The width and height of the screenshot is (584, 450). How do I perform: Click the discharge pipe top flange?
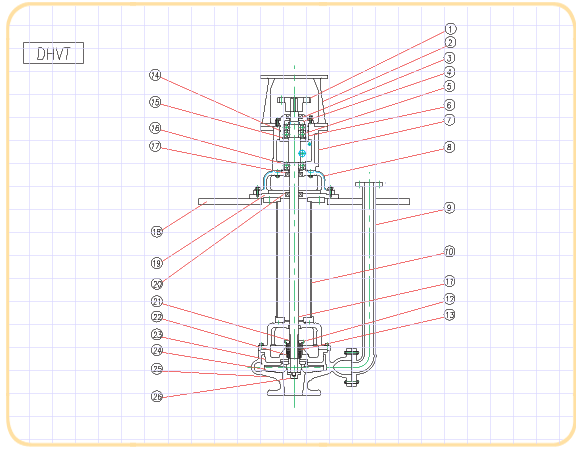pyautogui.click(x=369, y=184)
